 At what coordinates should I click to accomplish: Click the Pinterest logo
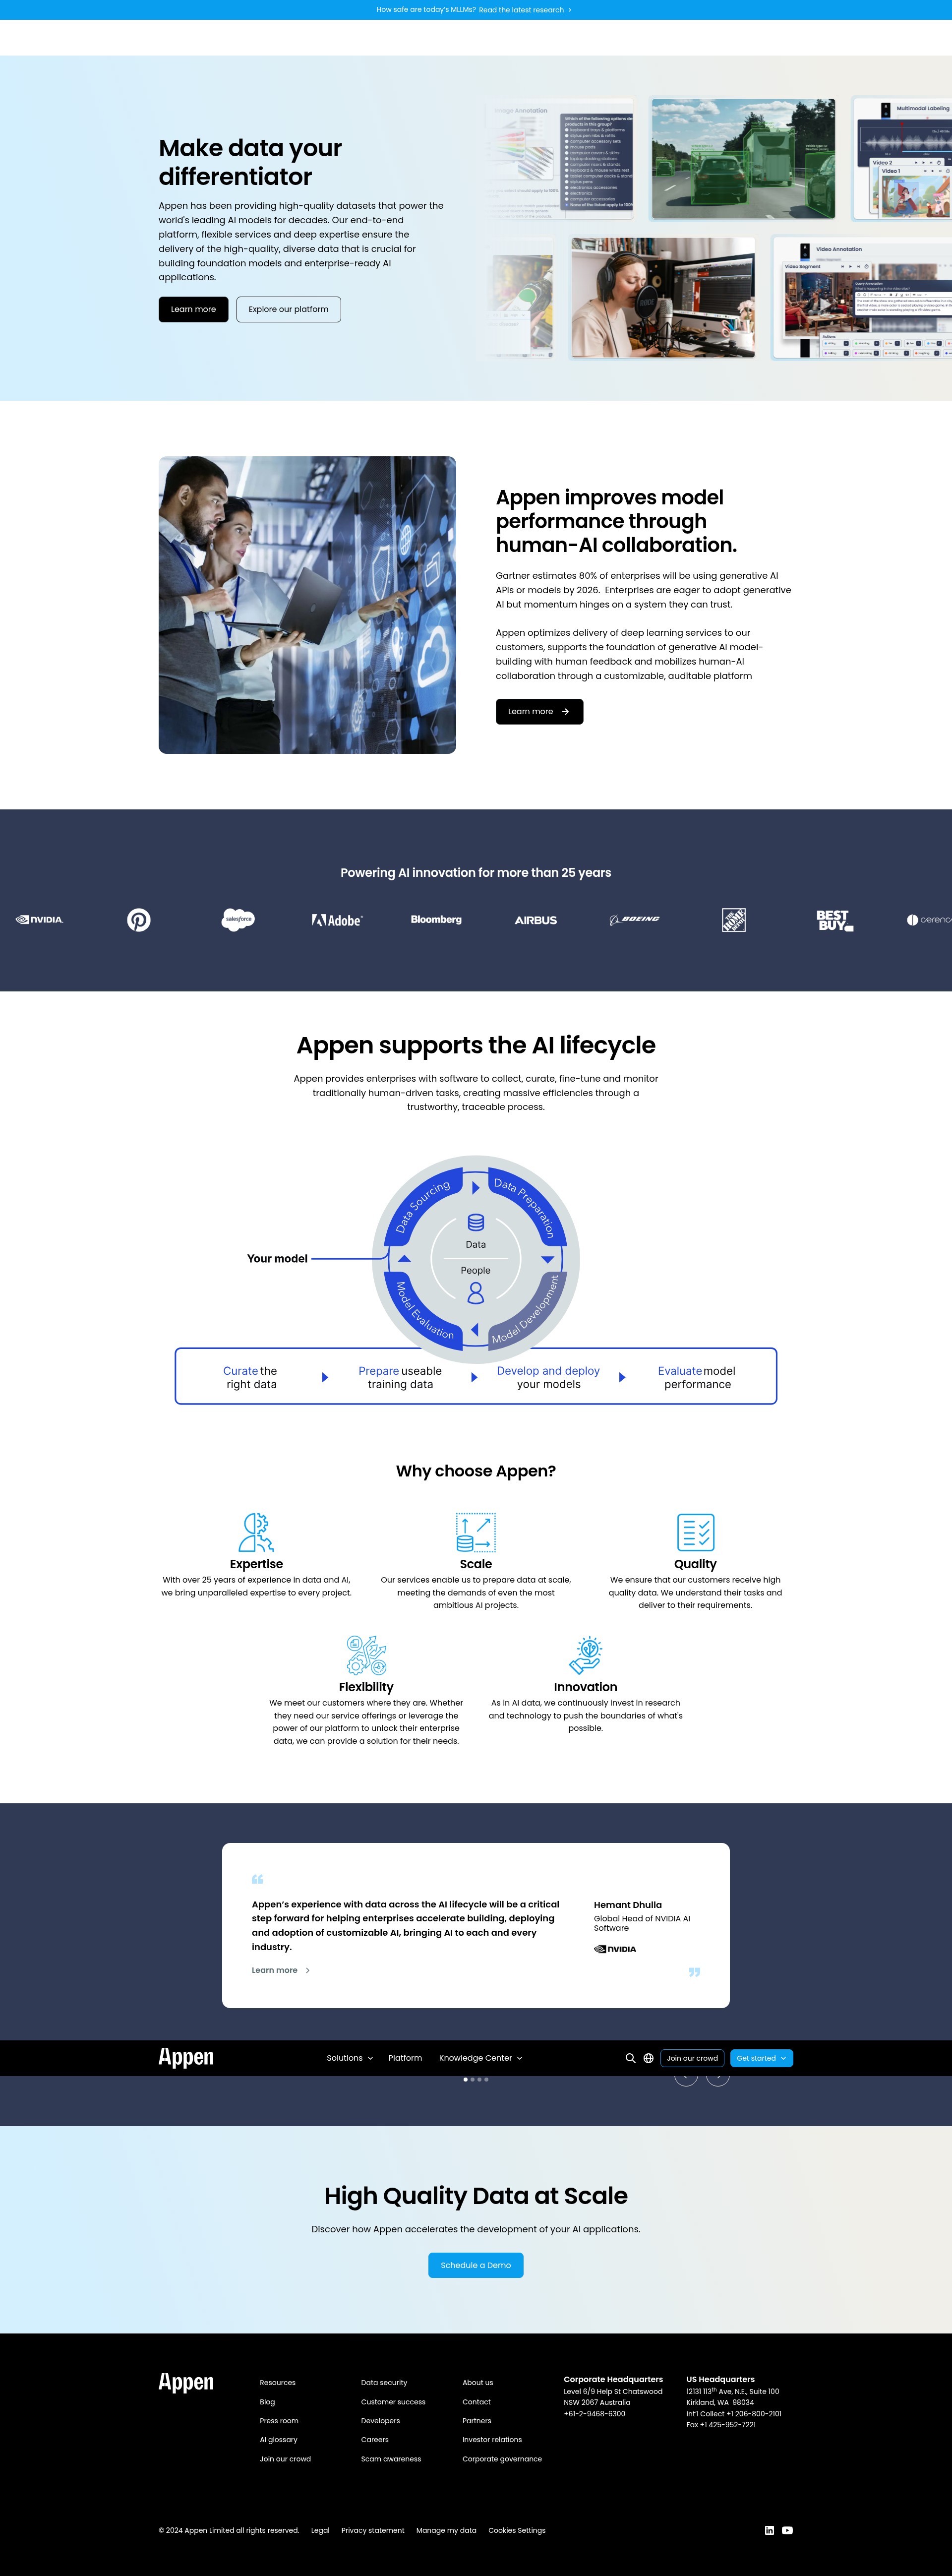click(x=139, y=919)
